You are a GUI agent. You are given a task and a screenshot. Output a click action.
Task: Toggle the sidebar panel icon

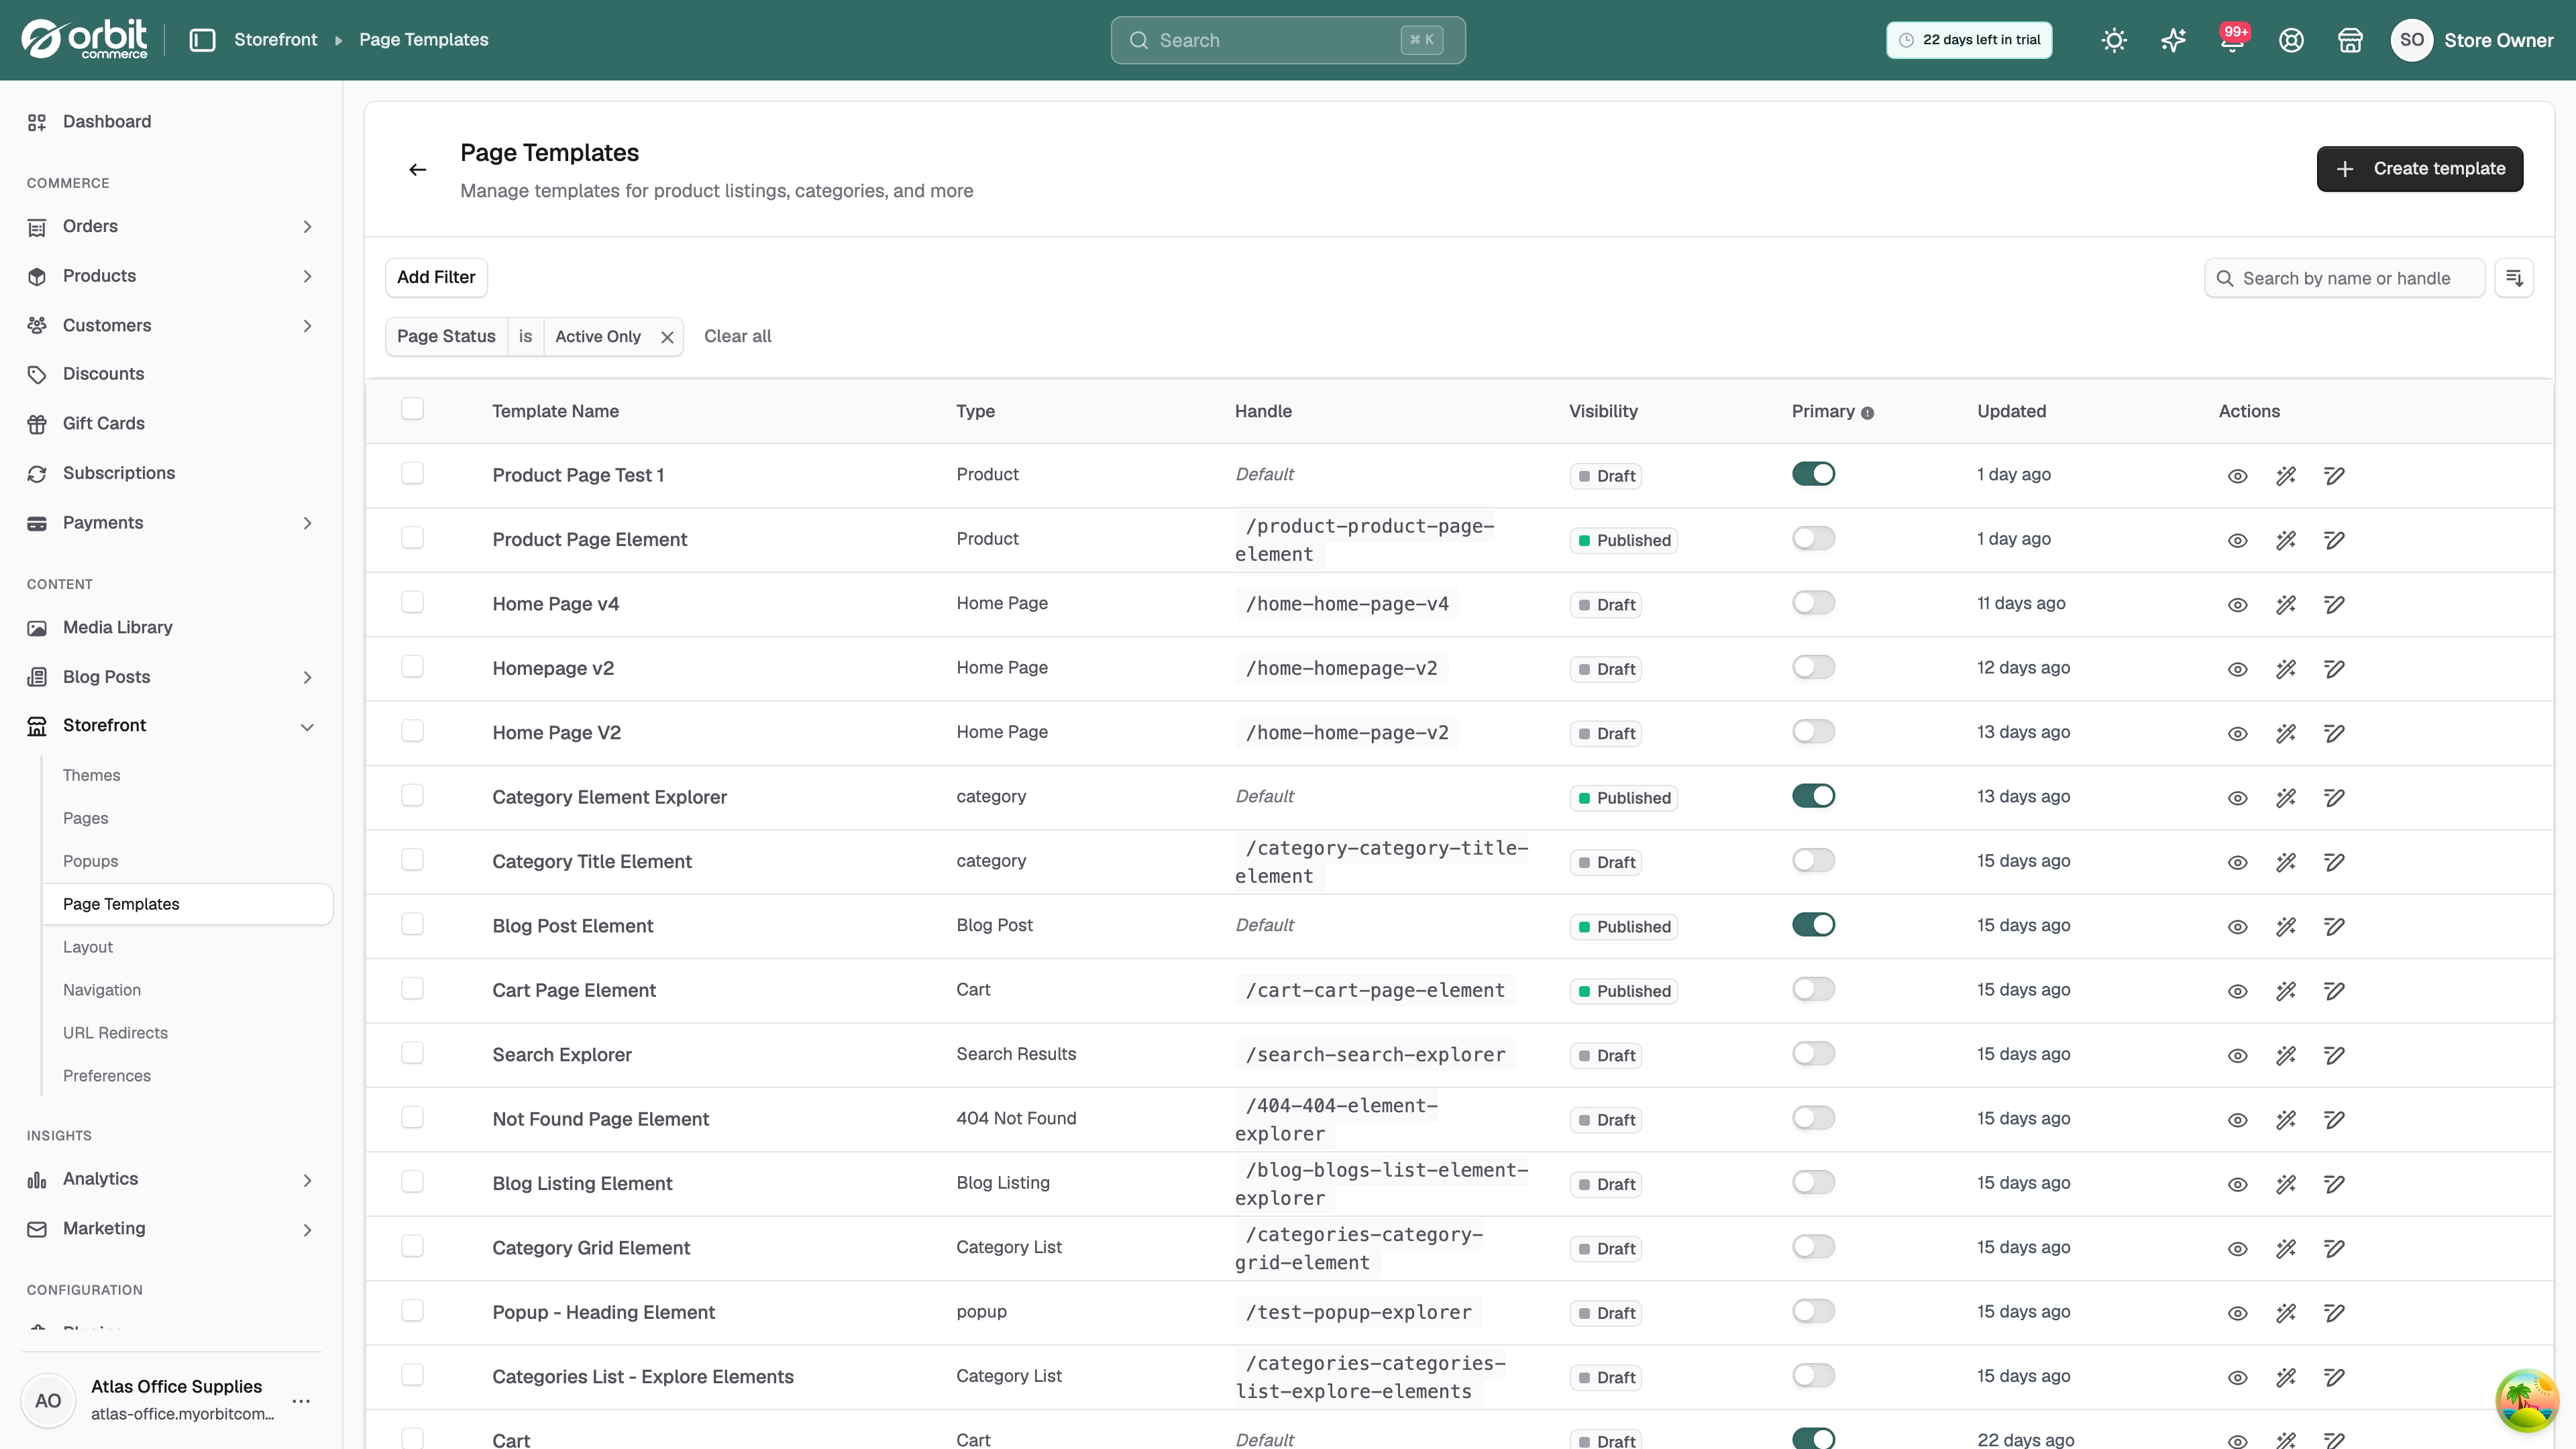(202, 40)
